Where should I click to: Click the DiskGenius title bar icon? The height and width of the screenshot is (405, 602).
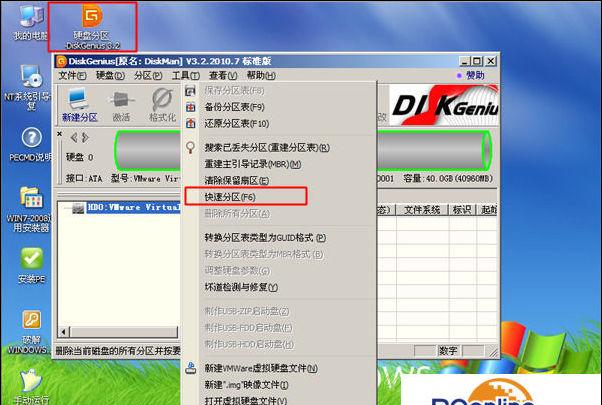[61, 61]
